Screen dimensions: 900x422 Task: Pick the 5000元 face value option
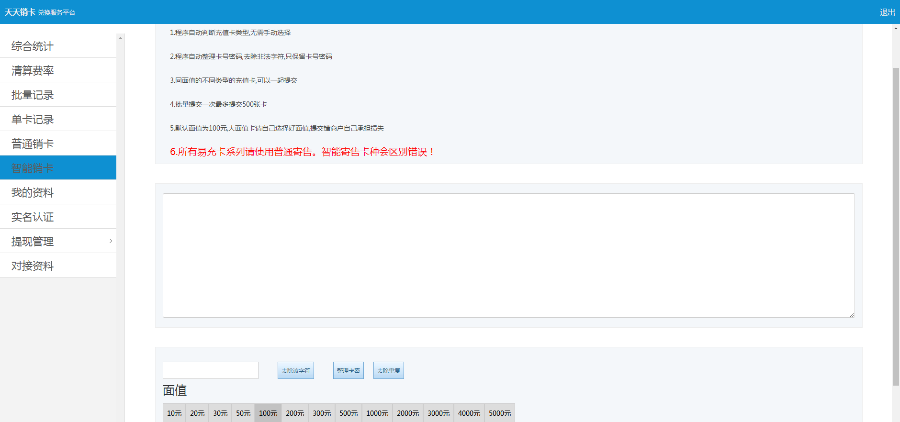(499, 412)
